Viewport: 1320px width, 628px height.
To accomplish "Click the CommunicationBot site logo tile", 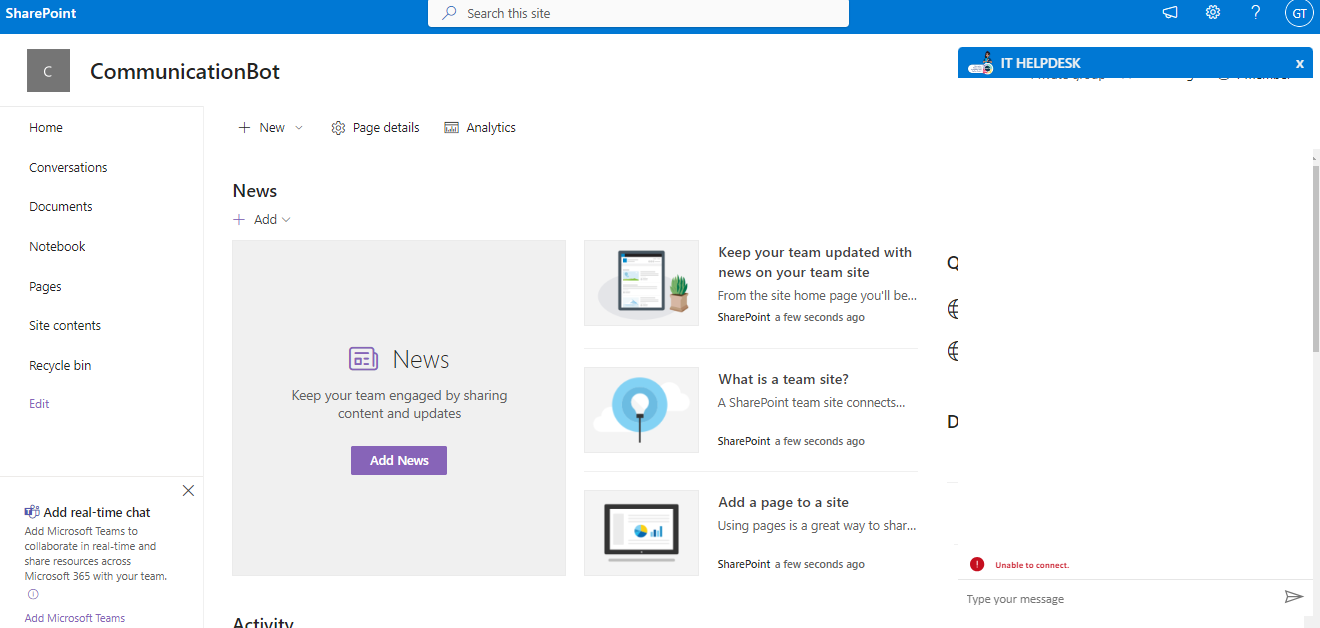I will (x=48, y=71).
